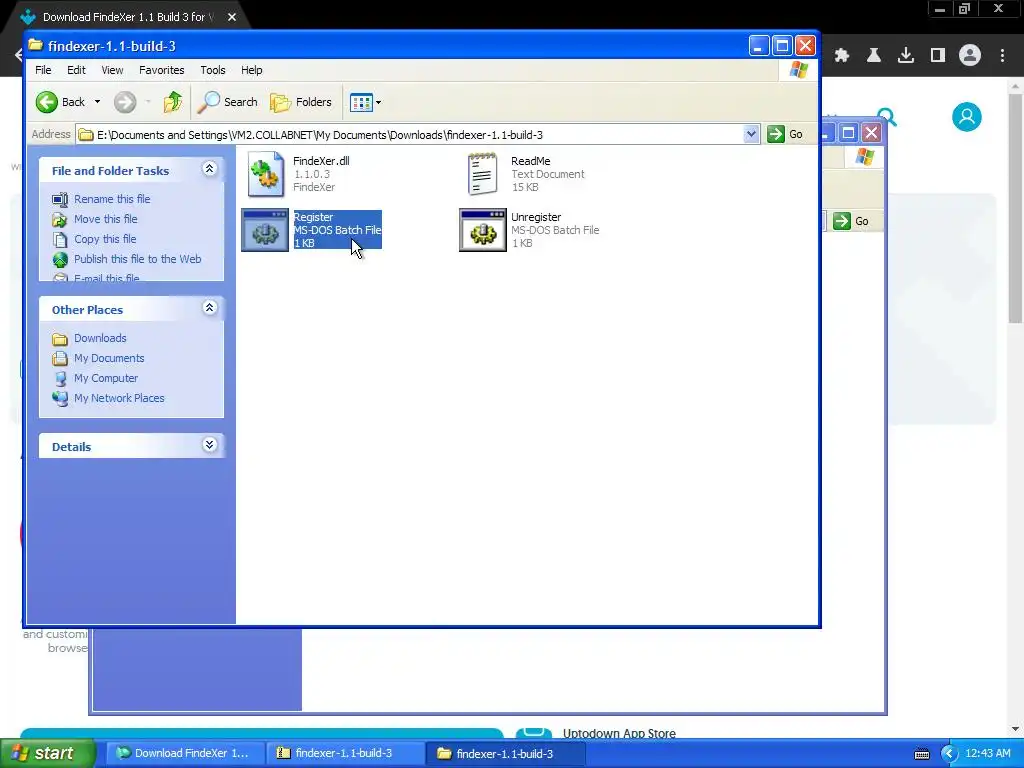Open My Computer under Other Places
The image size is (1024, 768).
tap(106, 378)
